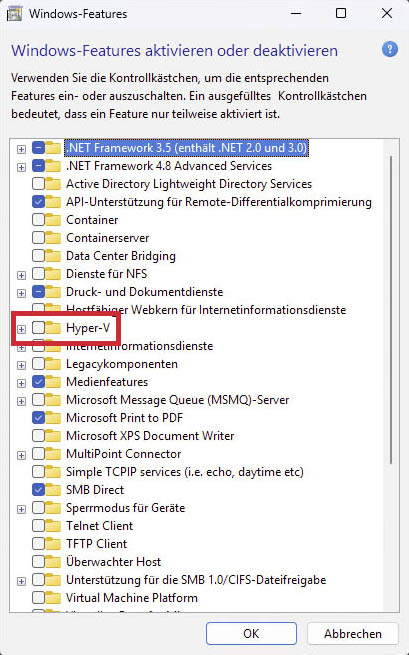
Task: Click folder icon beside Legacykomponenten
Action: pos(53,364)
